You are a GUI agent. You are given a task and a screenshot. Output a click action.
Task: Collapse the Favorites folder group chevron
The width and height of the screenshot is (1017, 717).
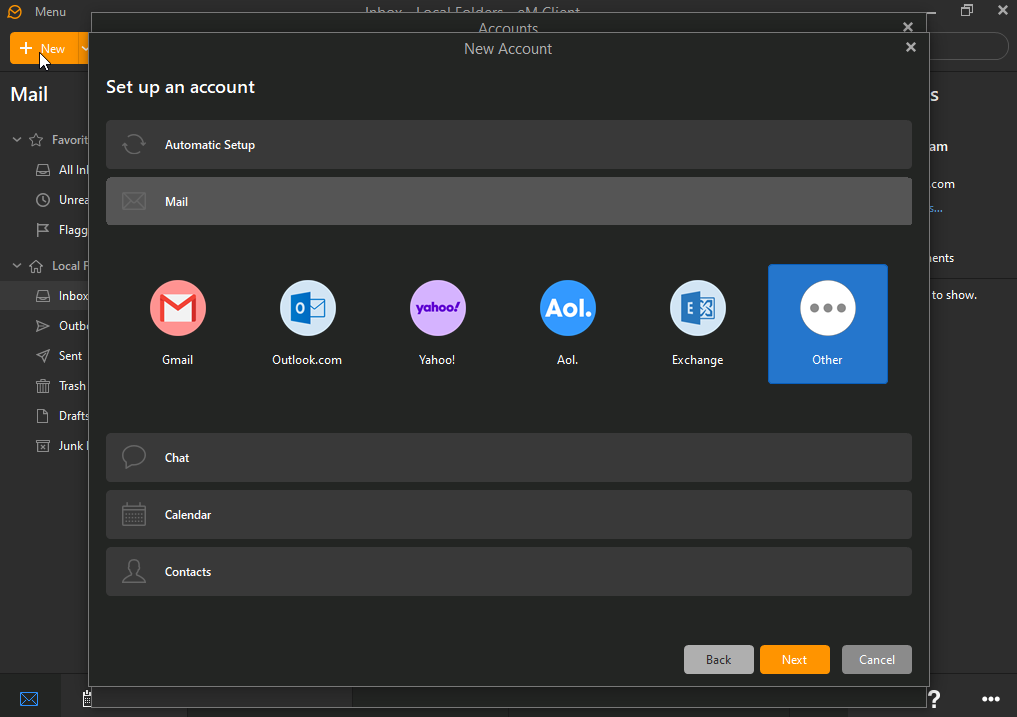pos(17,140)
